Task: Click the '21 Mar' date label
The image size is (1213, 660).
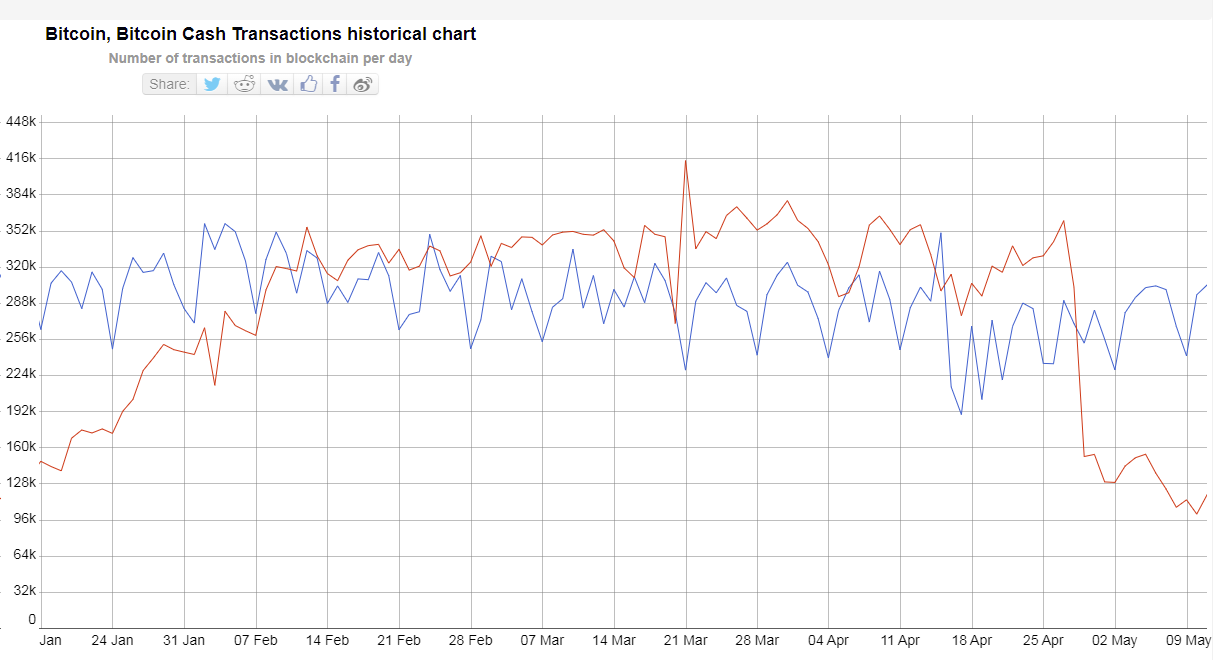Action: click(x=686, y=640)
